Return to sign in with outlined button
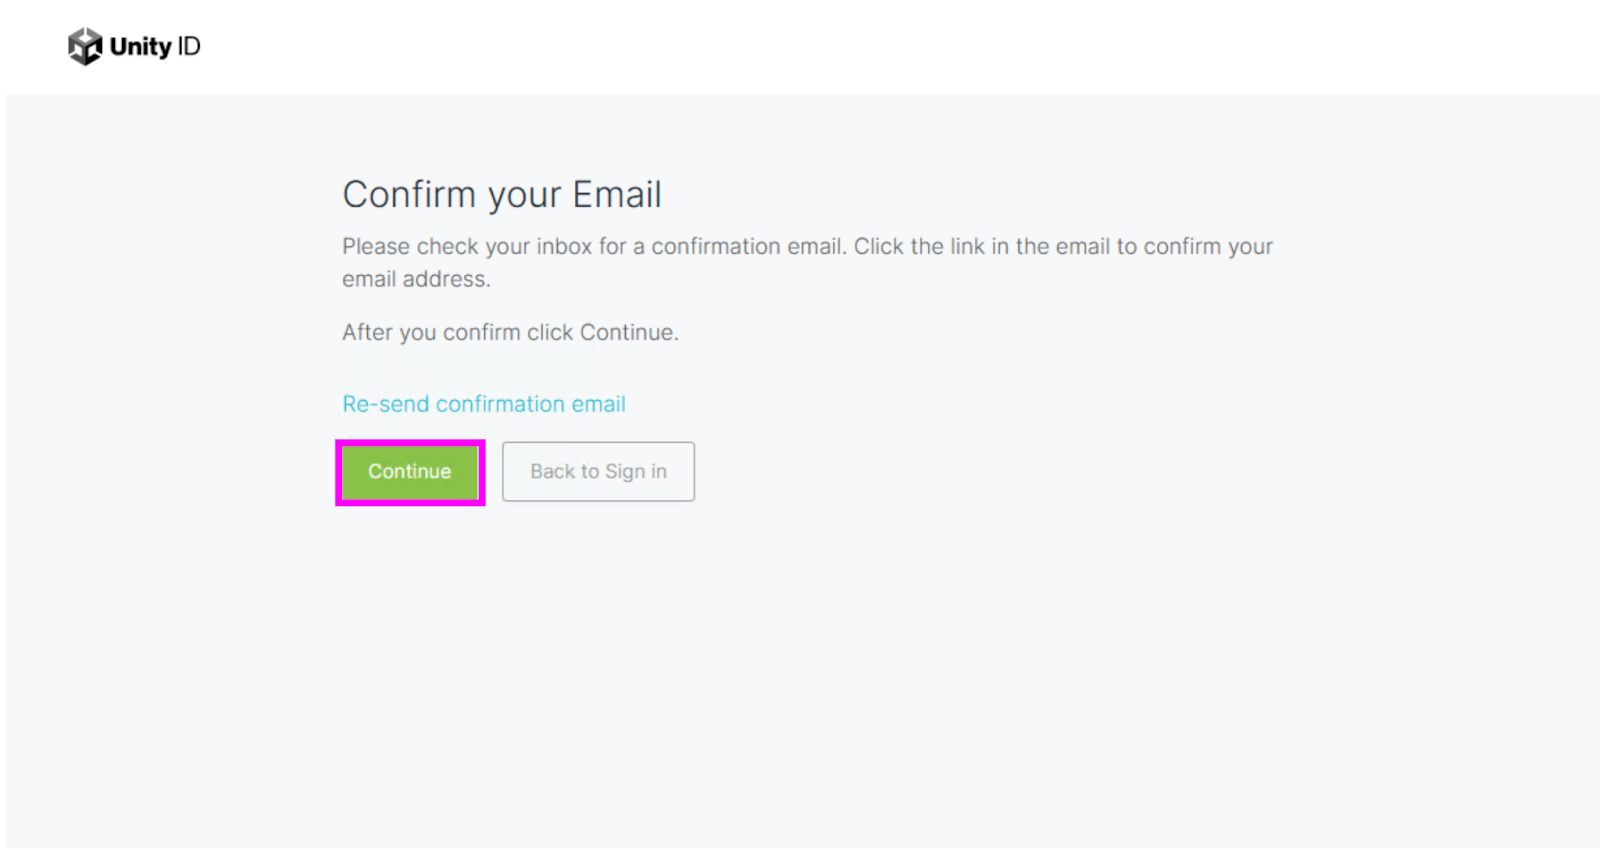The width and height of the screenshot is (1600, 850). click(598, 472)
